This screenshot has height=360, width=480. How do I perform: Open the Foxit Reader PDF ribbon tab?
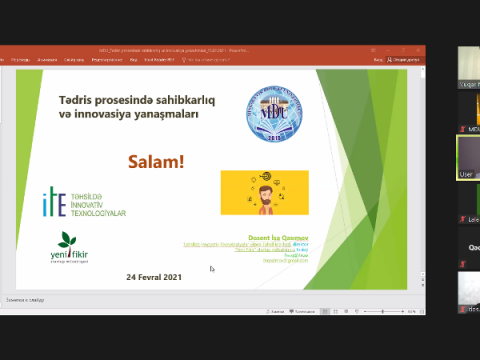159,60
